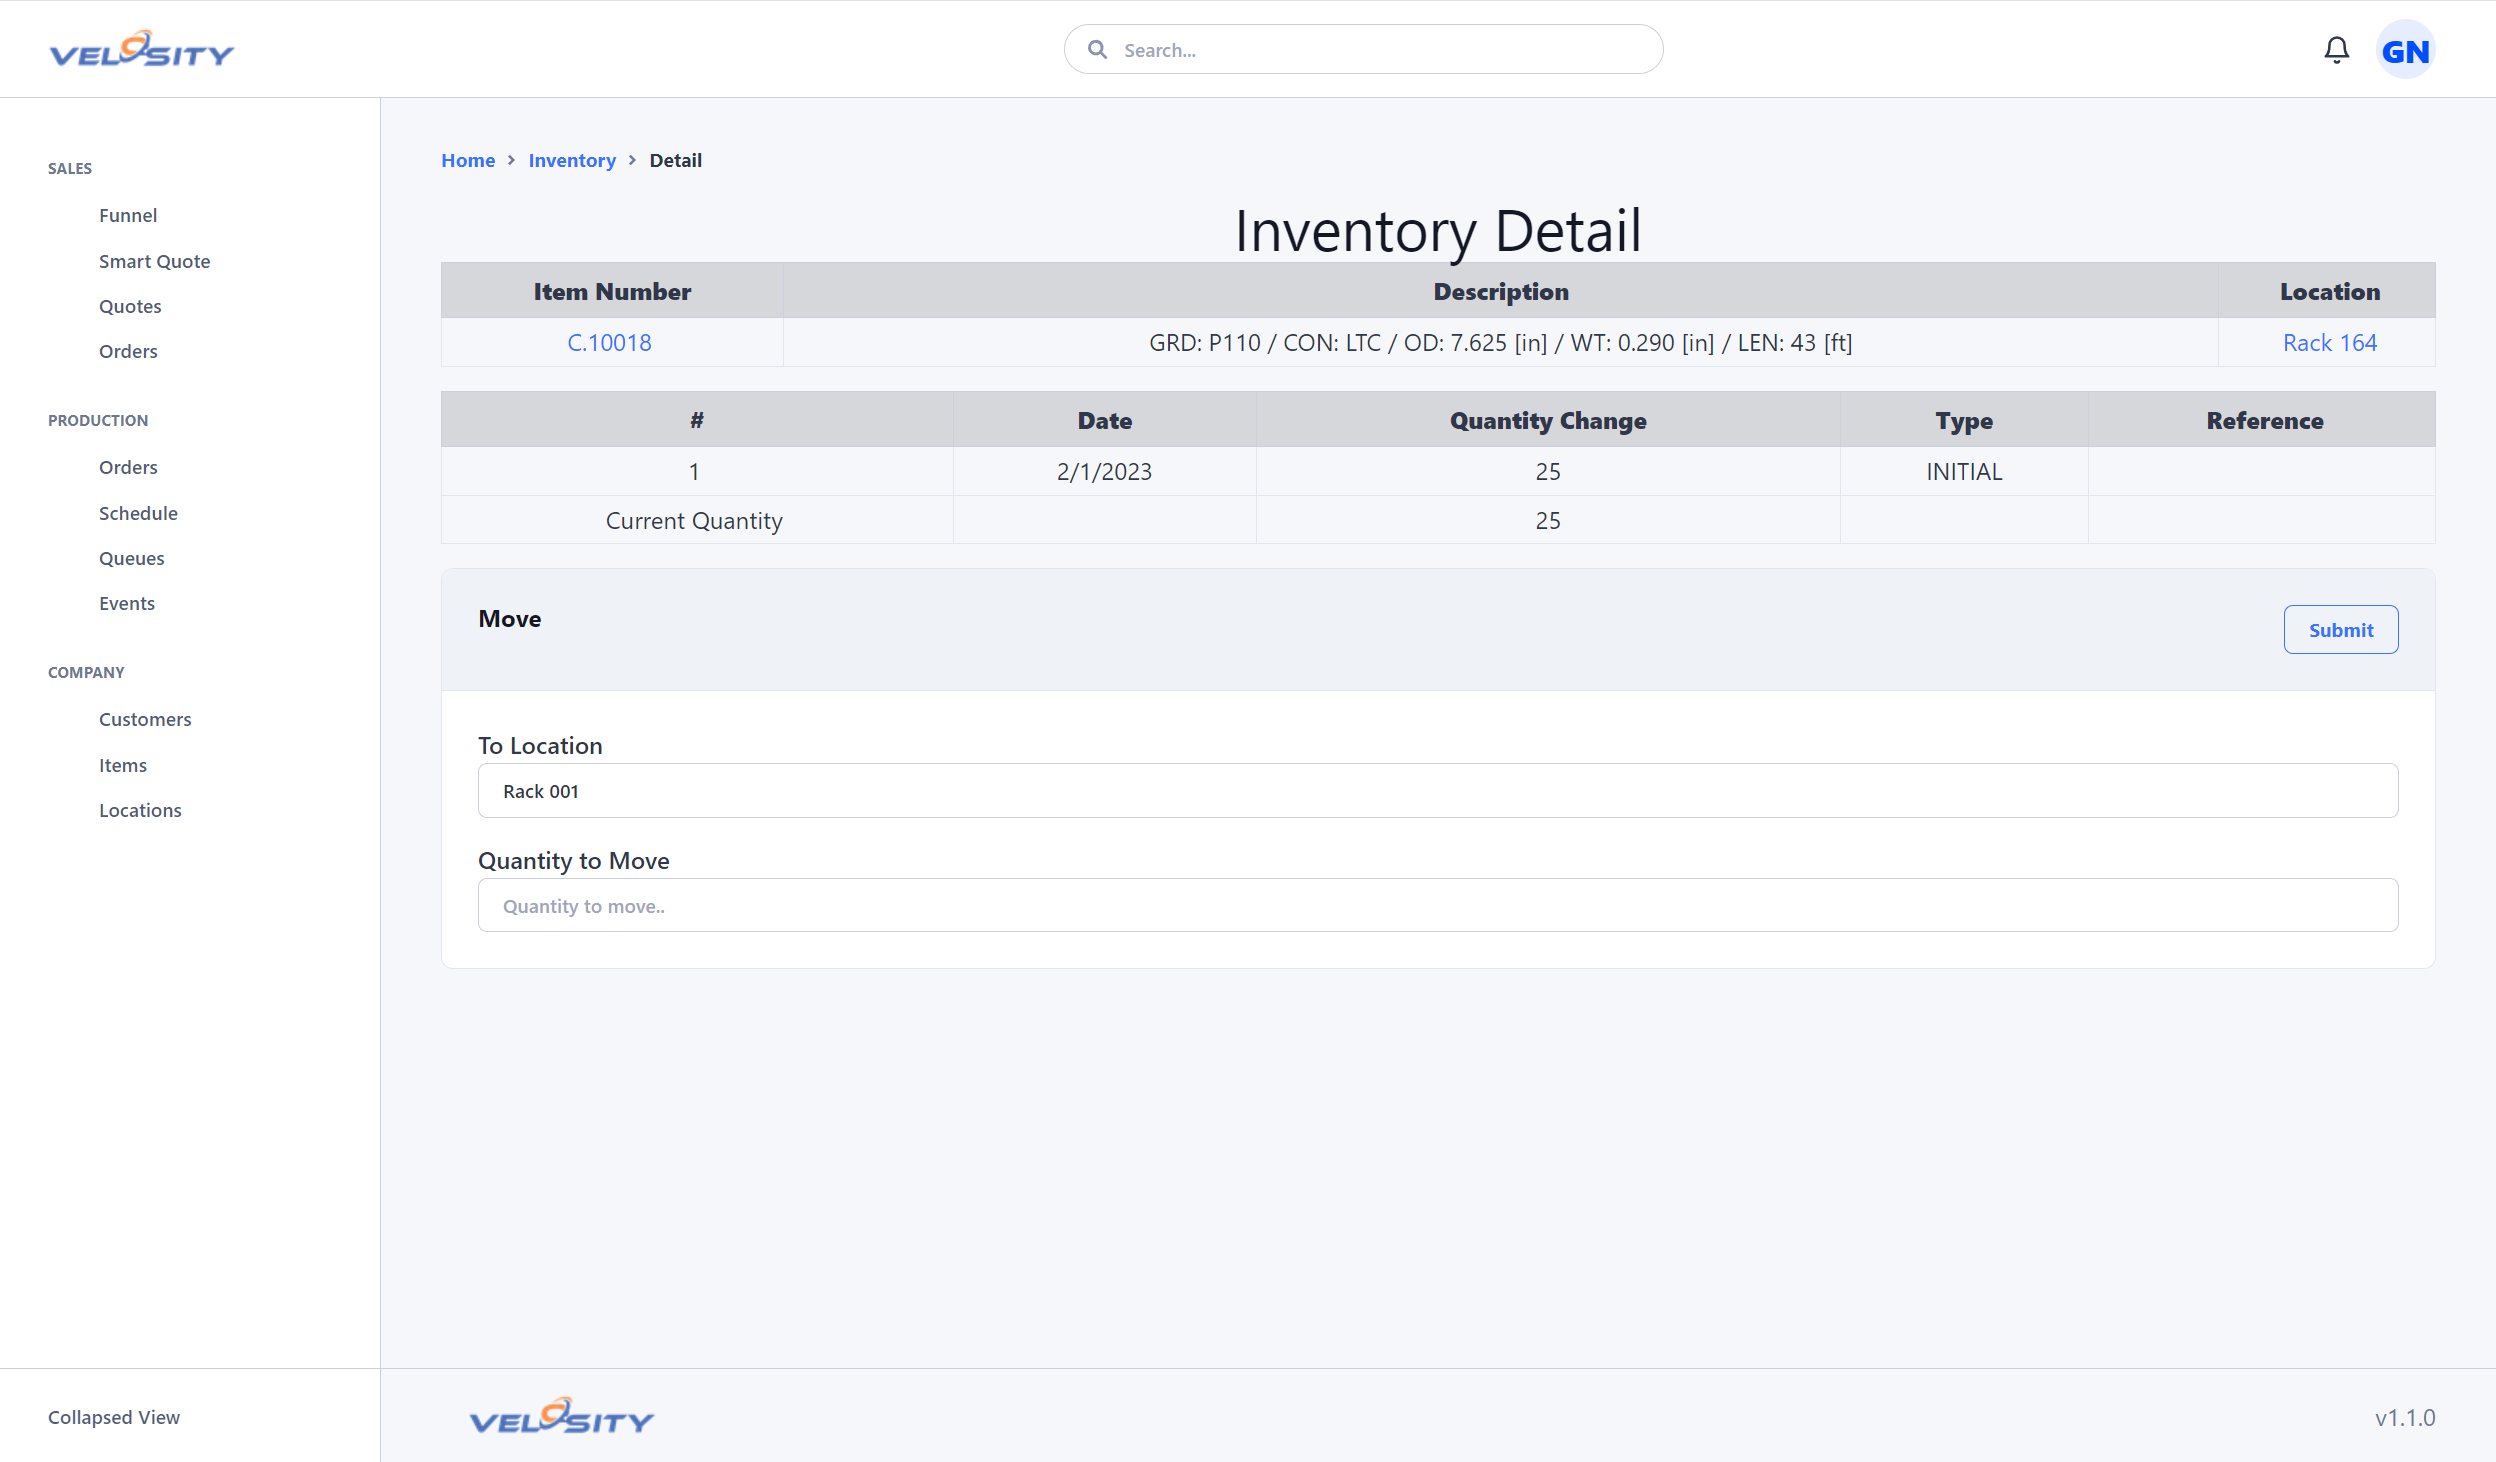Open the To Location dropdown

[x=1437, y=791]
